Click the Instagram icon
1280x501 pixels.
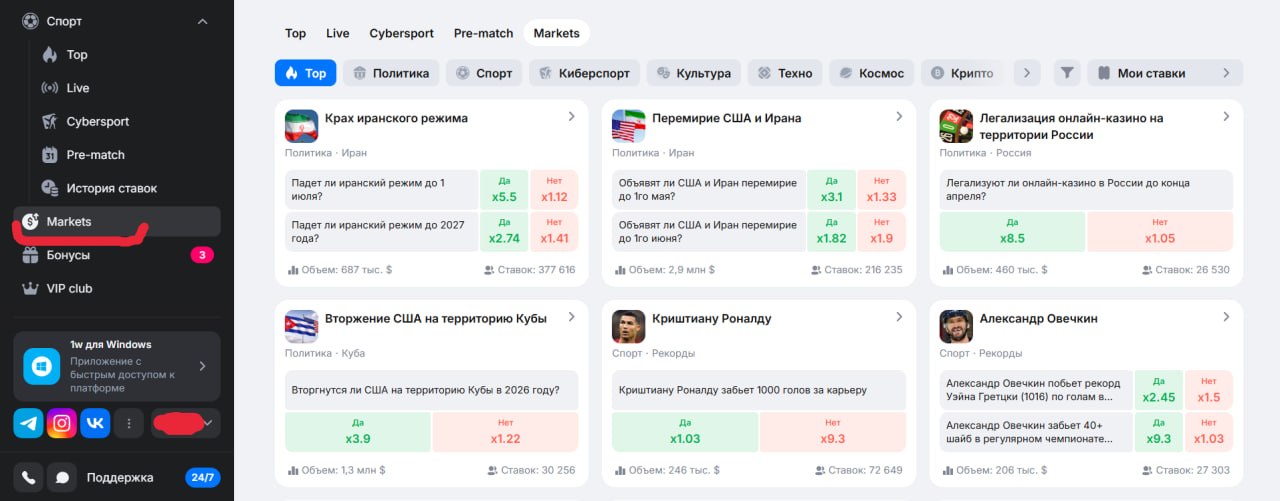[62, 423]
